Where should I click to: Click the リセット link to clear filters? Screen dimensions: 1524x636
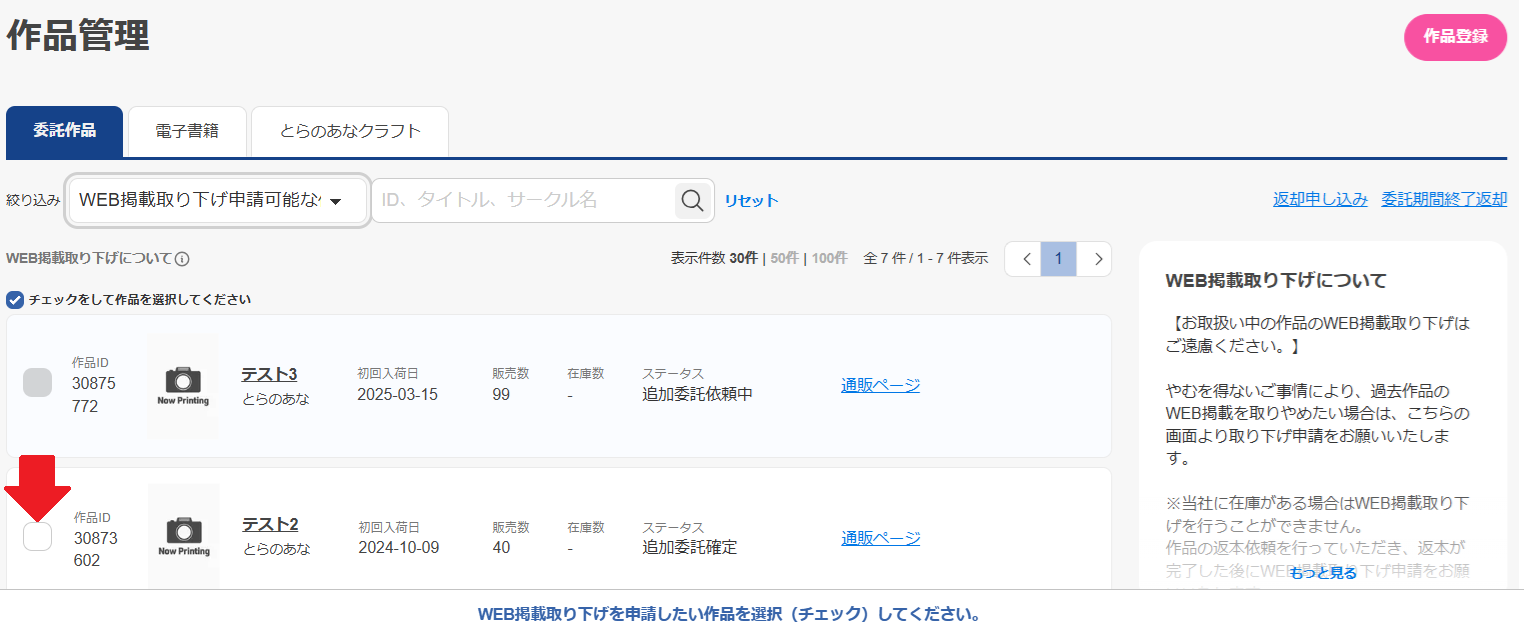[x=750, y=200]
